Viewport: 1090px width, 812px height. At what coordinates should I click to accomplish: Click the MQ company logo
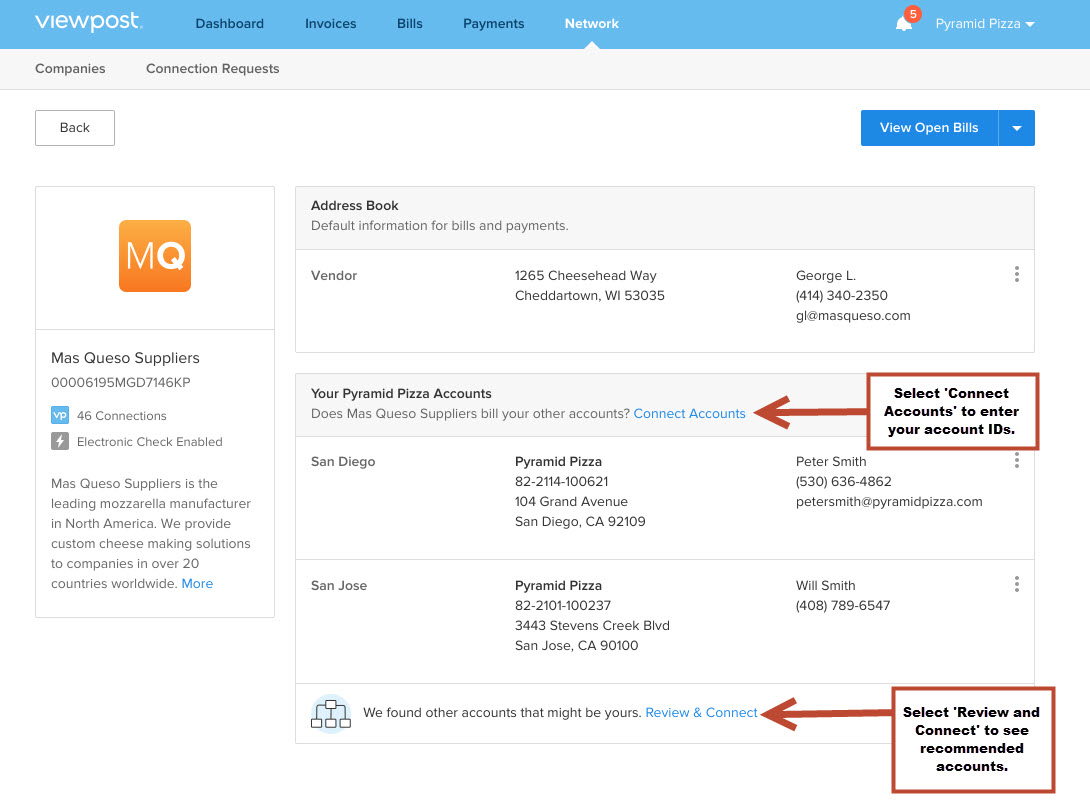tap(155, 256)
